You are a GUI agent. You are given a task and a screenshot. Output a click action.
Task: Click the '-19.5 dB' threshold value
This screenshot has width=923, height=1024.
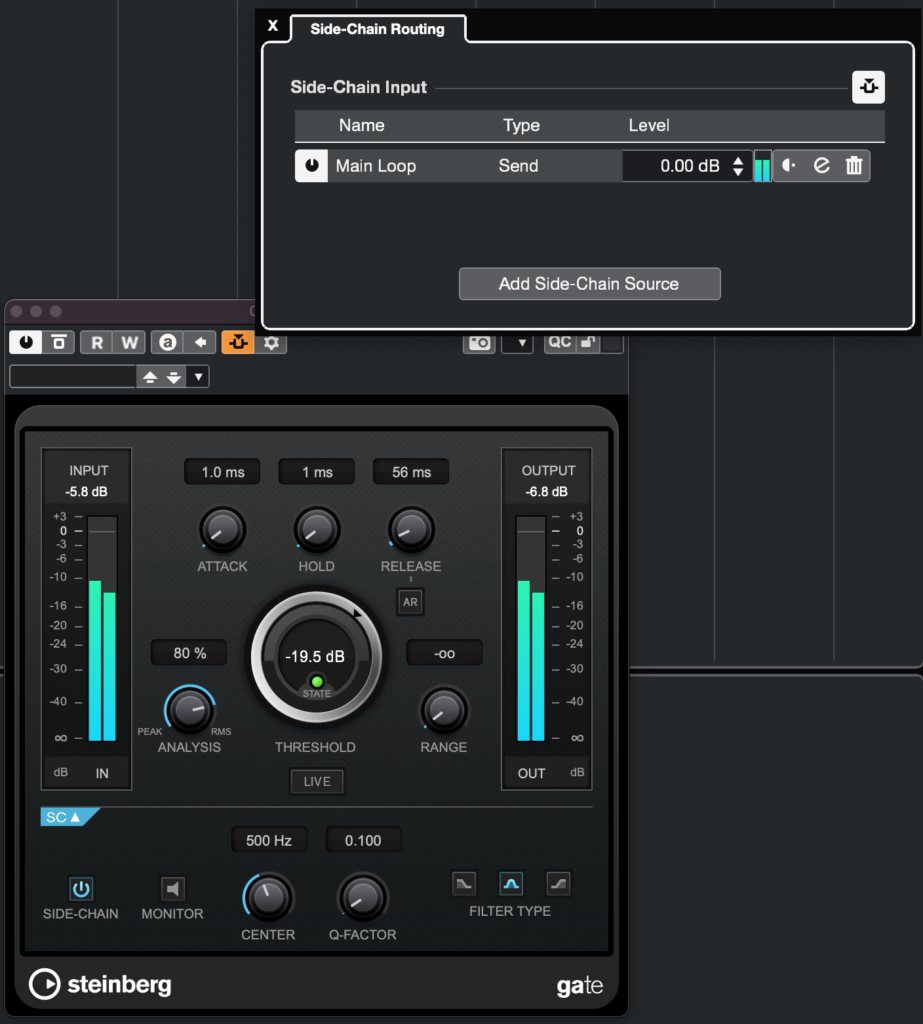click(315, 656)
